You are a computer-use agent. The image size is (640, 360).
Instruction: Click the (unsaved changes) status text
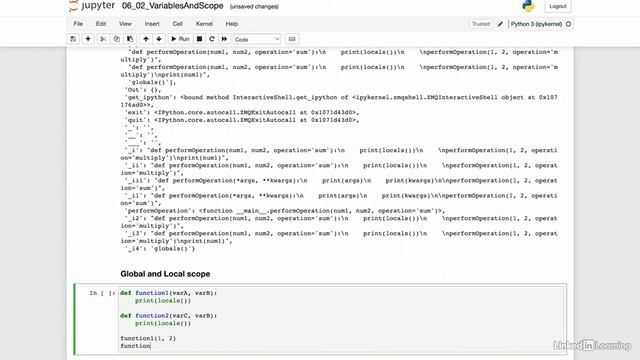click(254, 7)
